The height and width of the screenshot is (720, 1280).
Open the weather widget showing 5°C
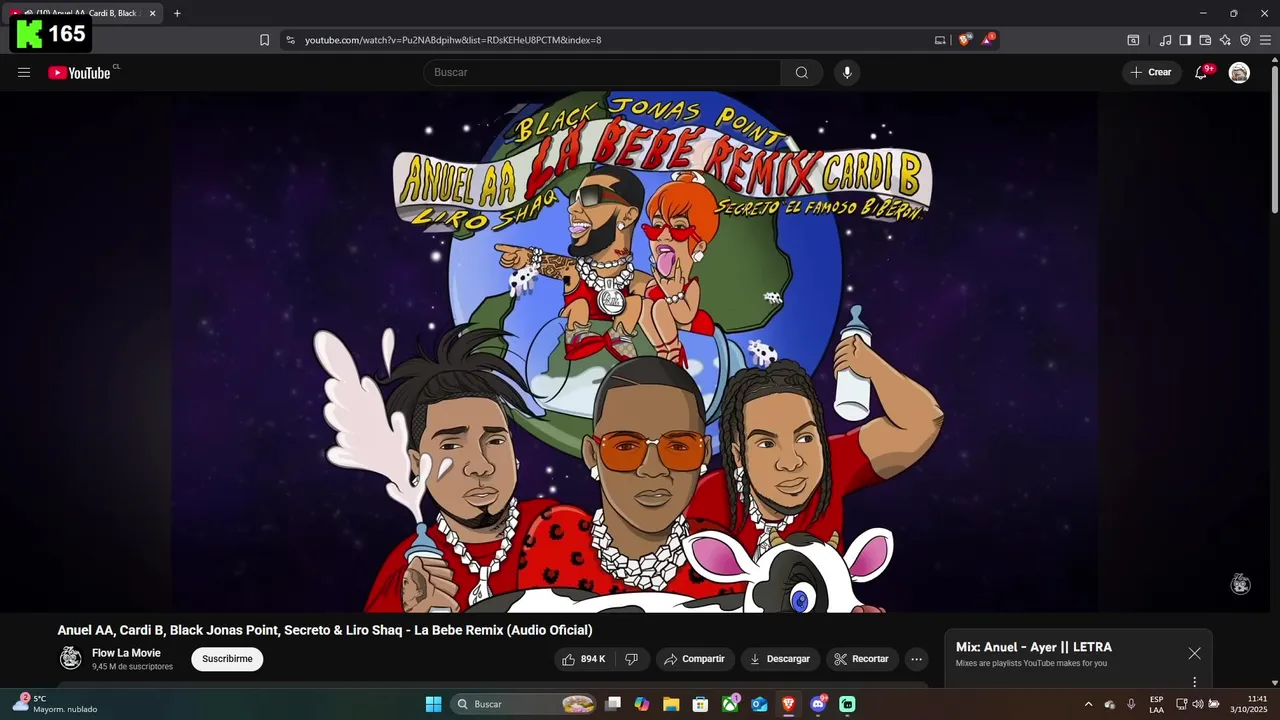tap(56, 704)
